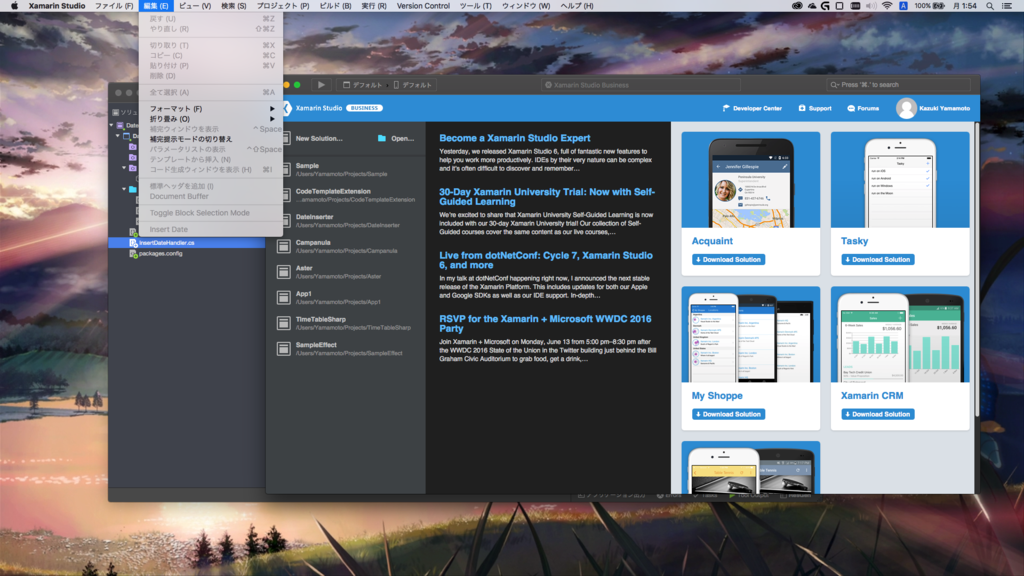1024x576 pixels.
Task: Click the Xamarin Studio Business status field
Action: 641,85
